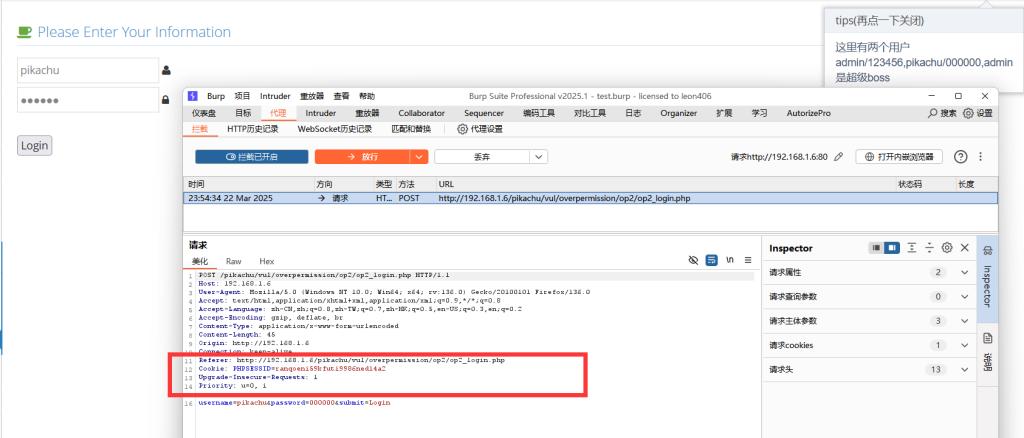Click the 丢弃 drop button
Image resolution: width=1024 pixels, height=438 pixels.
pyautogui.click(x=482, y=157)
